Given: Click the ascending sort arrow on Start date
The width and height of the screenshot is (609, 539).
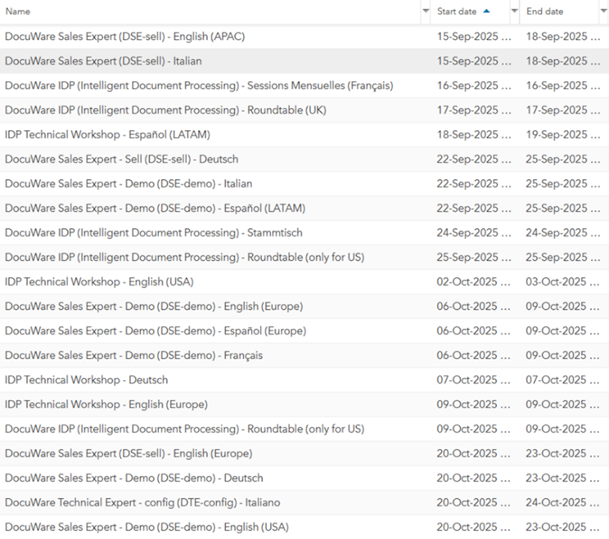Looking at the screenshot, I should pyautogui.click(x=486, y=12).
